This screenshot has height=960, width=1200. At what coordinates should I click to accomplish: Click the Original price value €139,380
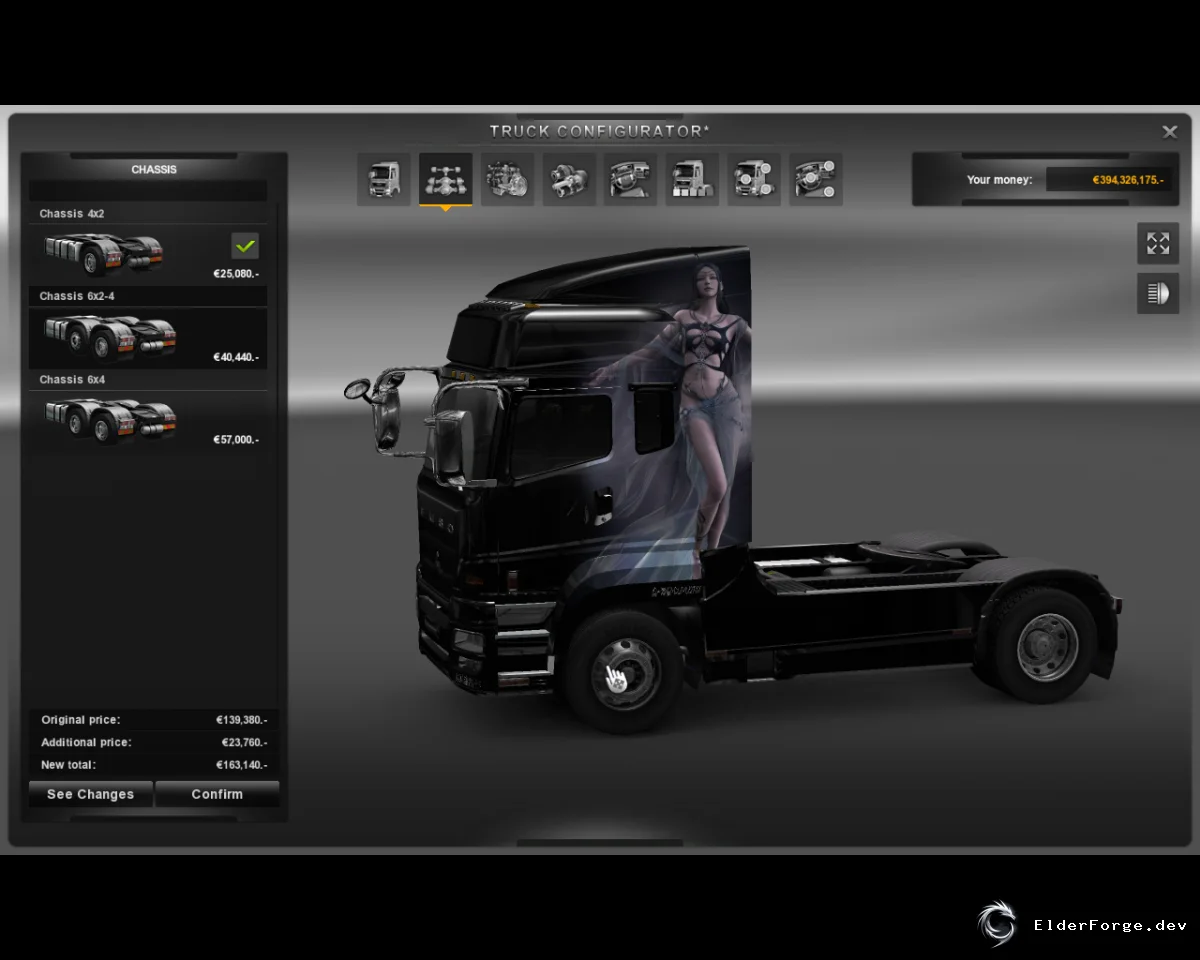242,720
